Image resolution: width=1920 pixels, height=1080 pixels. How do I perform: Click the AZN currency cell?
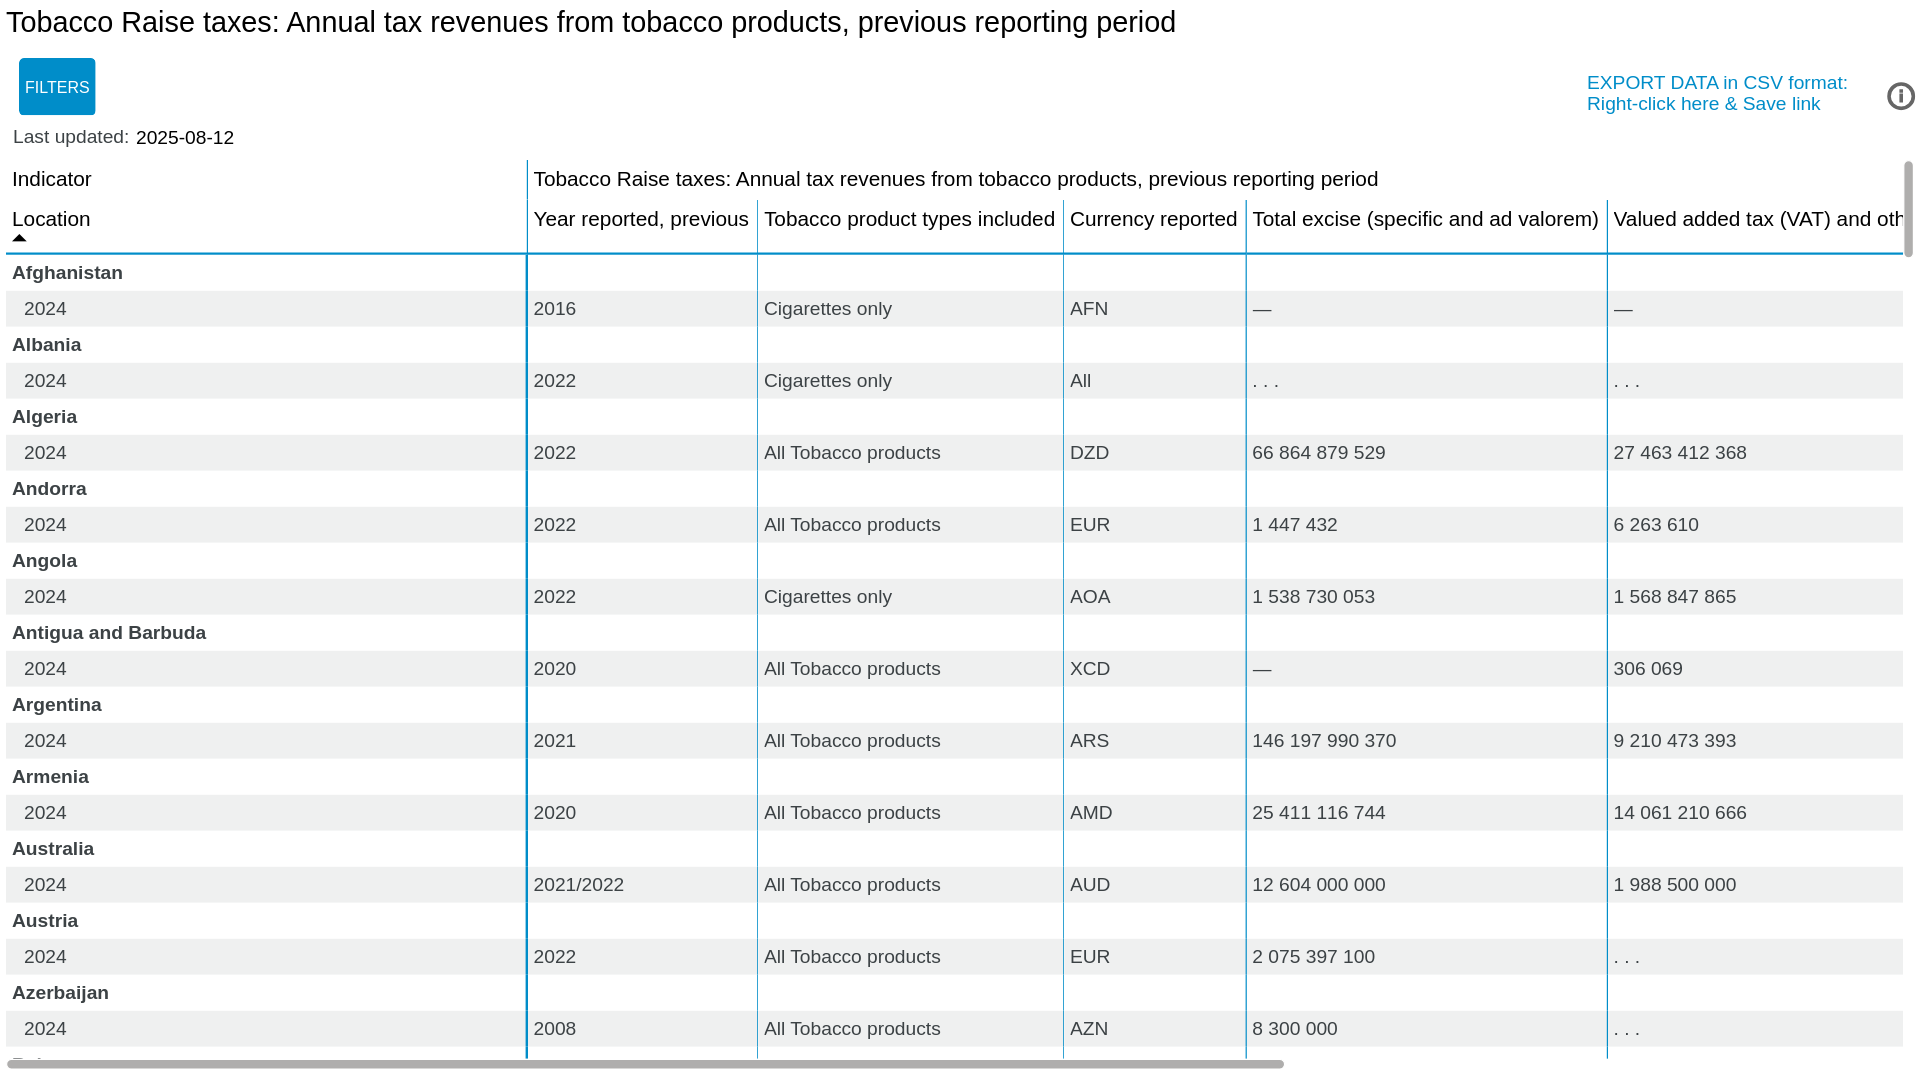tap(1089, 1029)
